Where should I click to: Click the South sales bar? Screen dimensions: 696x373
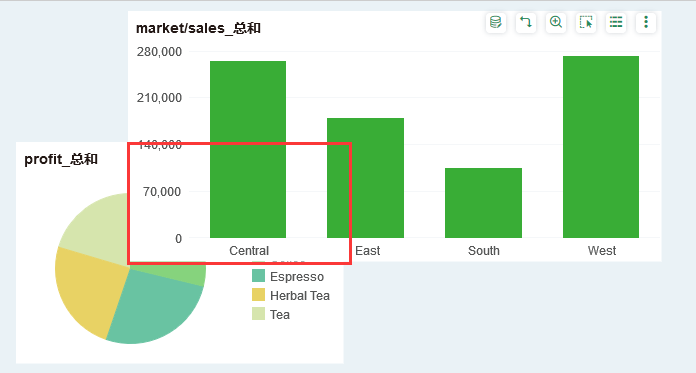(x=483, y=202)
